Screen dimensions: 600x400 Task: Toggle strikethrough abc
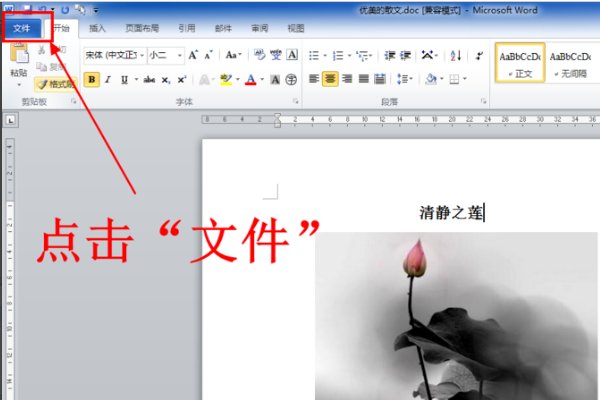click(x=149, y=80)
